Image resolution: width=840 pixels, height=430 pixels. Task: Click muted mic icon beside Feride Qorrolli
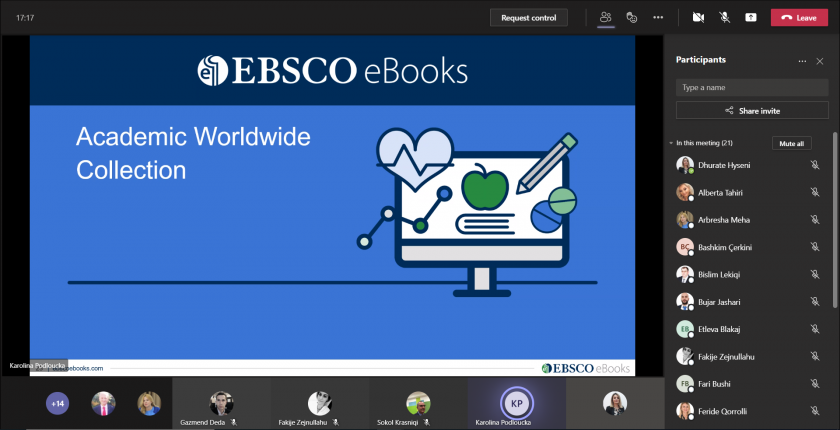click(815, 411)
